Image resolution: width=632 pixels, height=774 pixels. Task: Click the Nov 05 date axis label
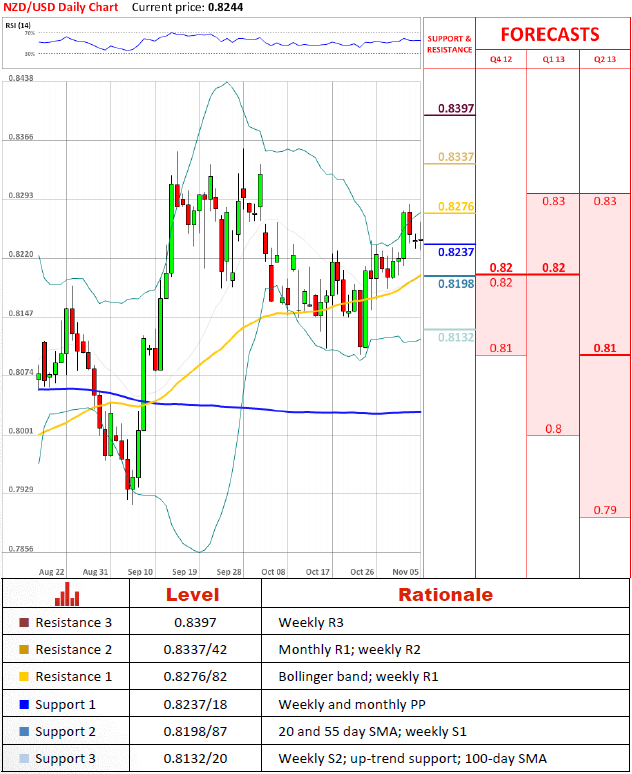(x=405, y=572)
